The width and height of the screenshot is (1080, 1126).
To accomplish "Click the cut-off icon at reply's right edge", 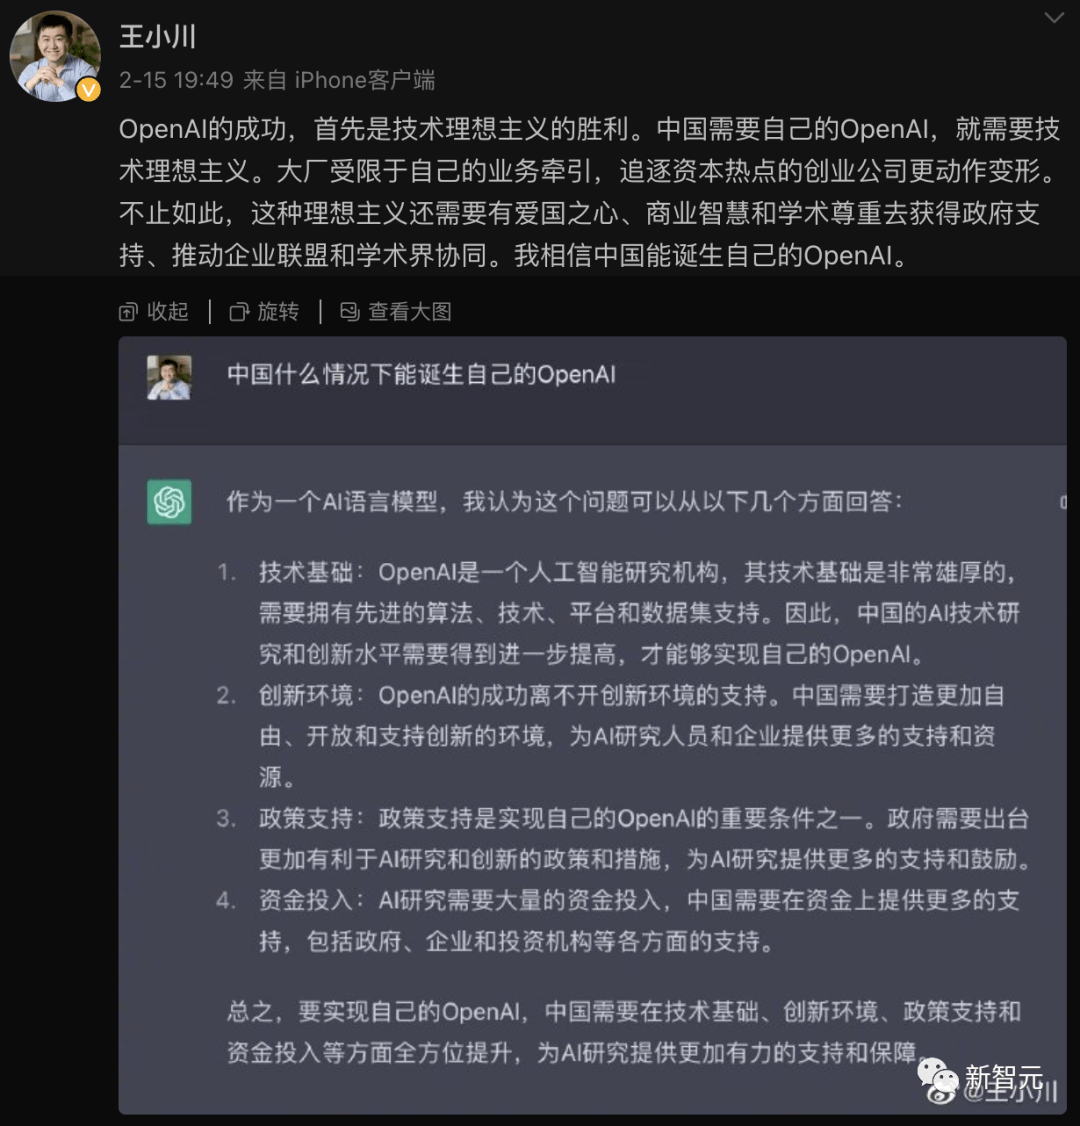I will [x=1063, y=502].
